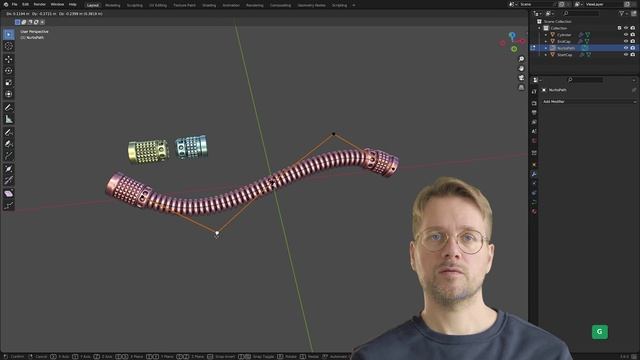
Task: Click the viewport Zoom navigation icon
Action: point(521,59)
